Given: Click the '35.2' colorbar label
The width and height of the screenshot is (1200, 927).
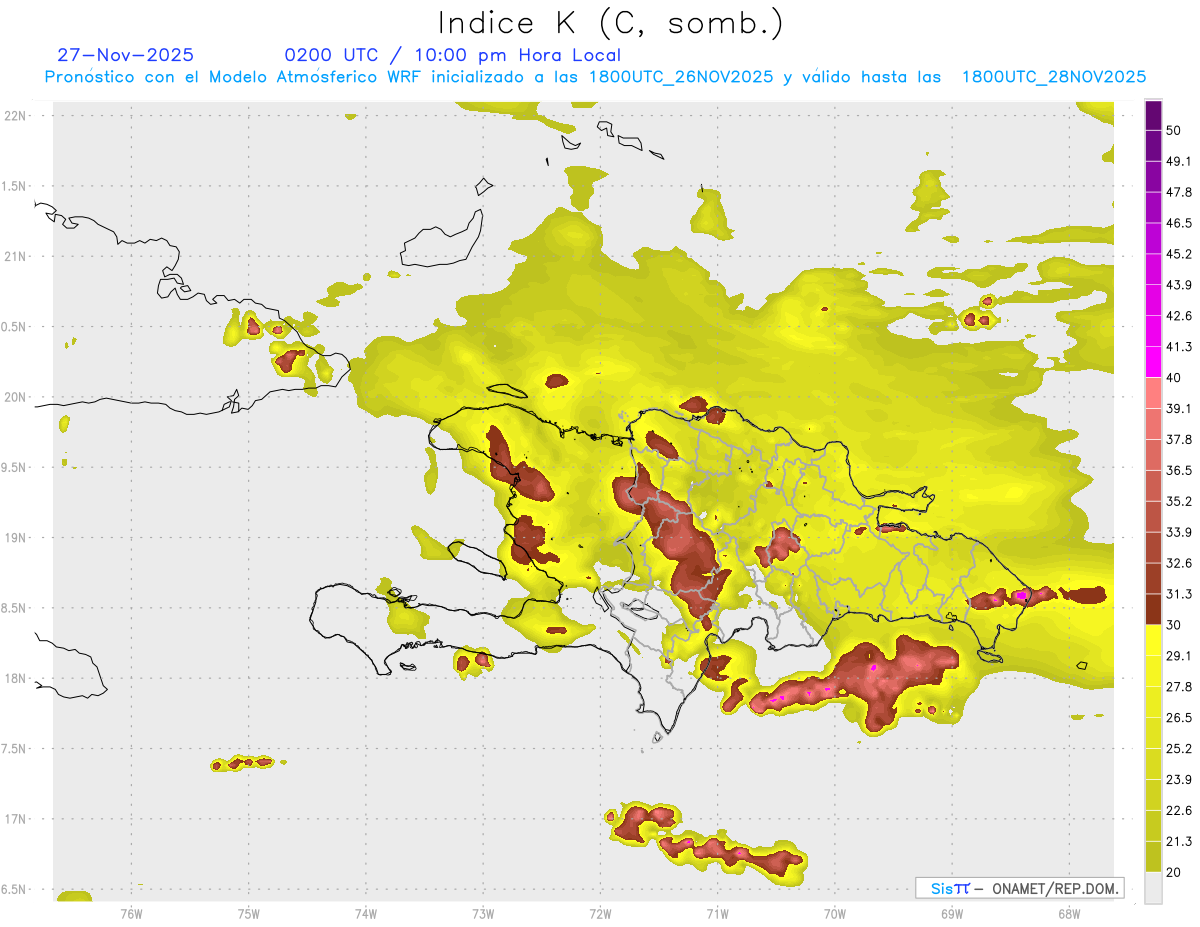Looking at the screenshot, I should (1178, 501).
